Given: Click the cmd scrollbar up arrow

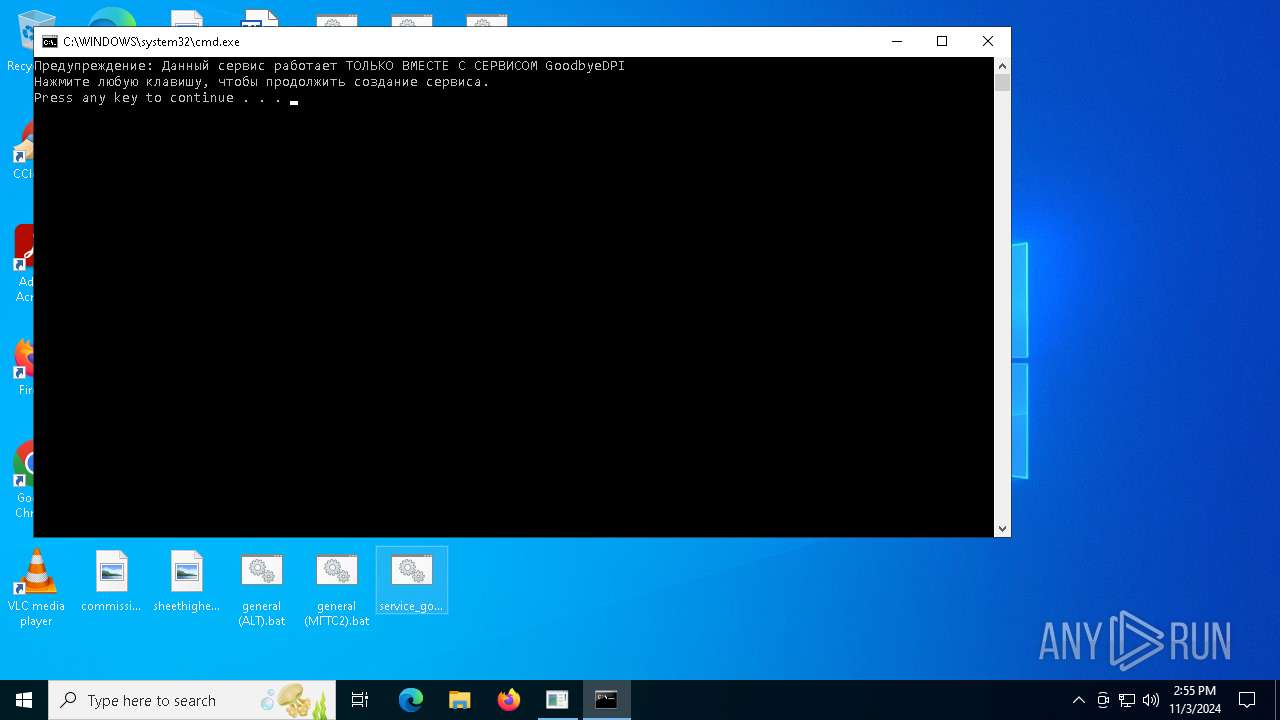Looking at the screenshot, I should 1002,65.
